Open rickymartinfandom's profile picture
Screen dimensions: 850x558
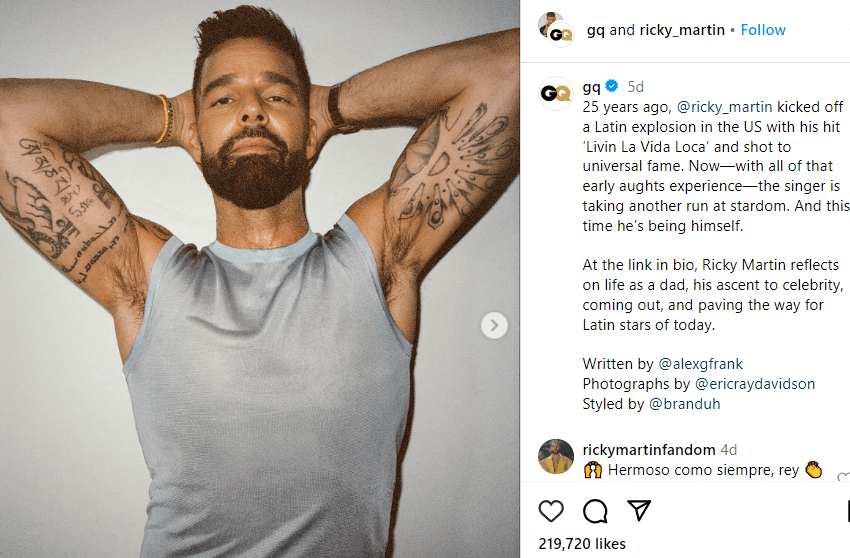[x=556, y=457]
